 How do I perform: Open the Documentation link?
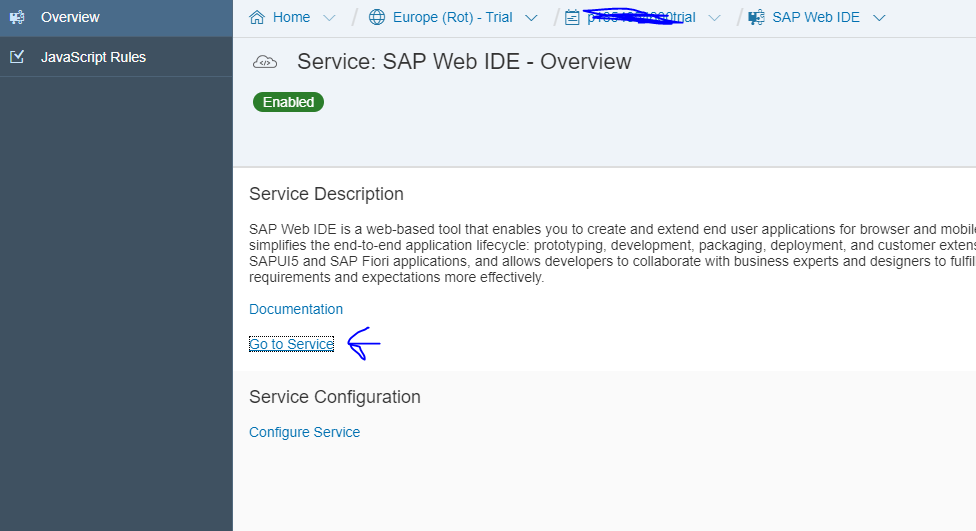(x=296, y=309)
